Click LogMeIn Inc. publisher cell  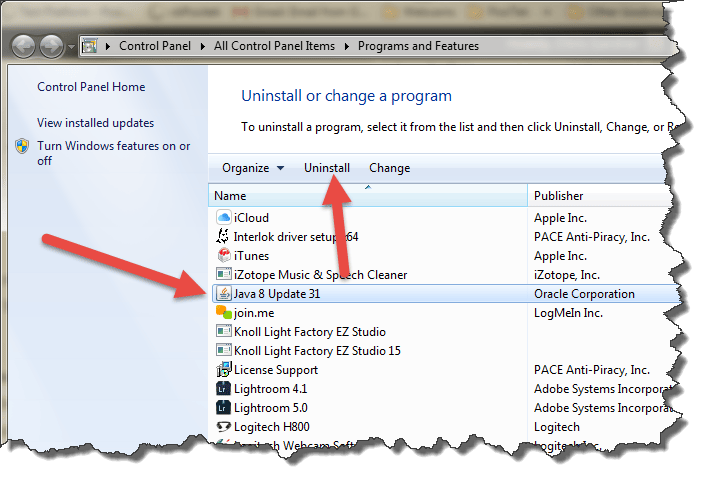pos(569,313)
